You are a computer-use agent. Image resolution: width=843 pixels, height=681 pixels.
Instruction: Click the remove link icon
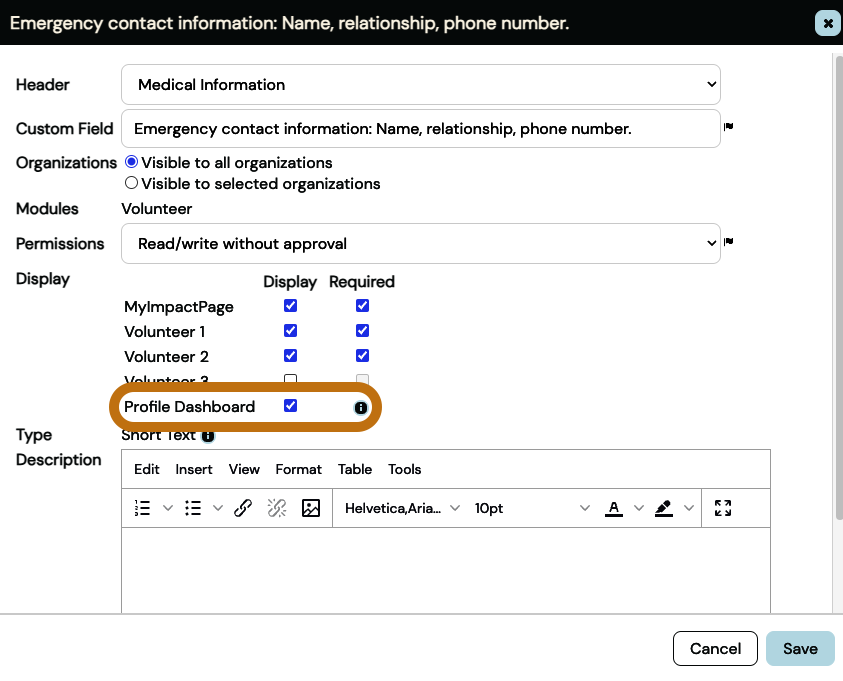click(x=277, y=508)
